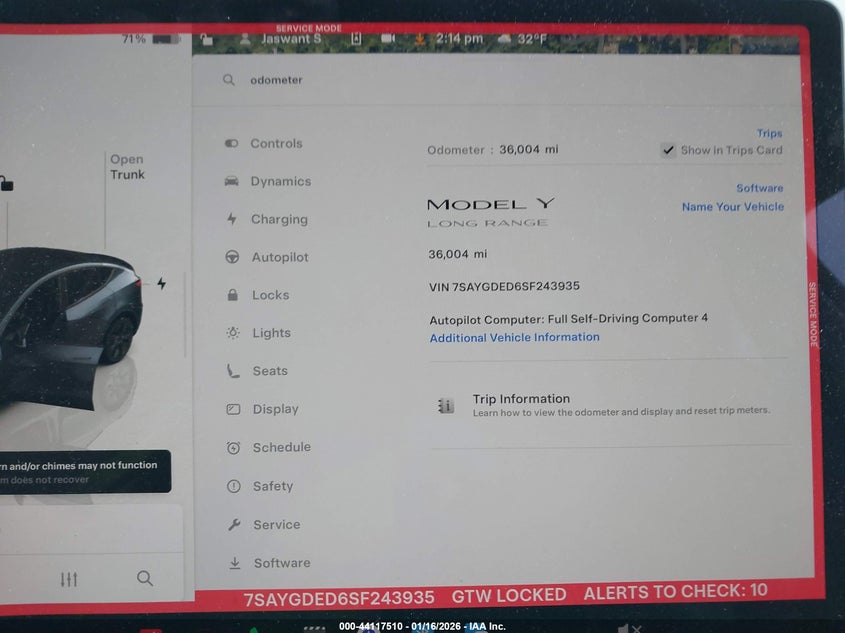Click the odometer search field
This screenshot has height=633, width=845.
click(496, 80)
